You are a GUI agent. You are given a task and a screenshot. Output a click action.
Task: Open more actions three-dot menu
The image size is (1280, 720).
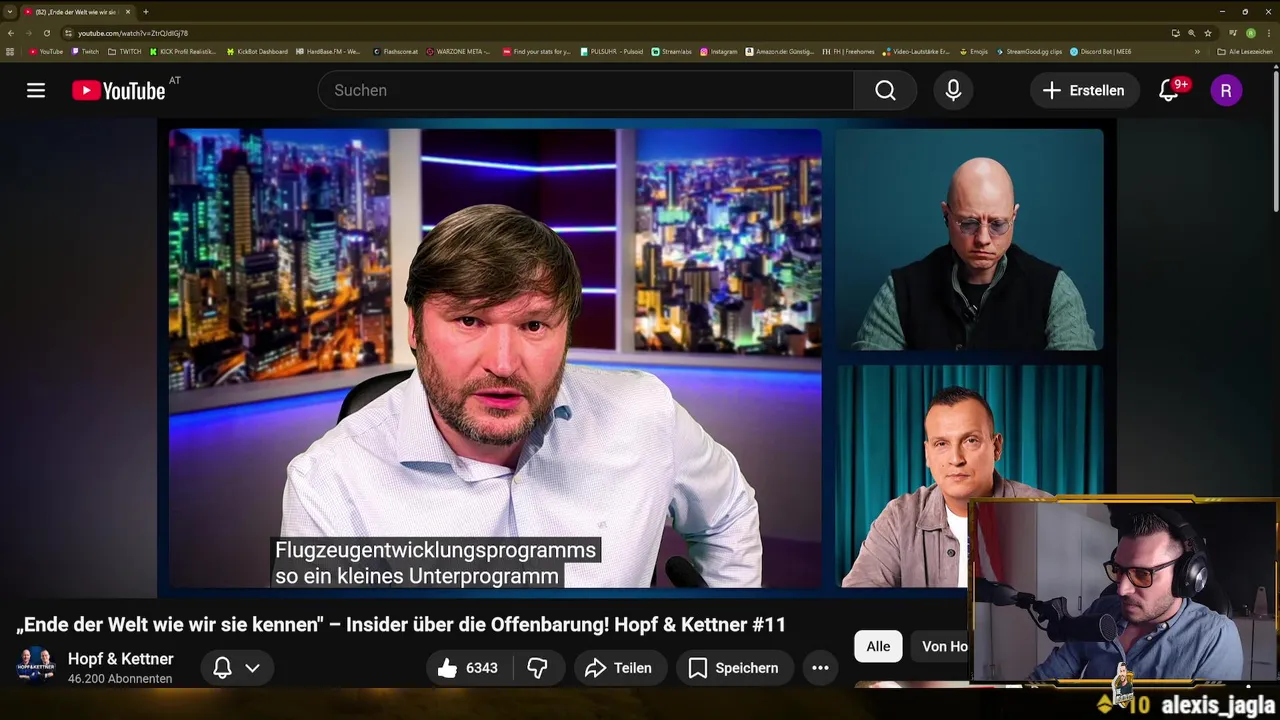[x=820, y=668]
